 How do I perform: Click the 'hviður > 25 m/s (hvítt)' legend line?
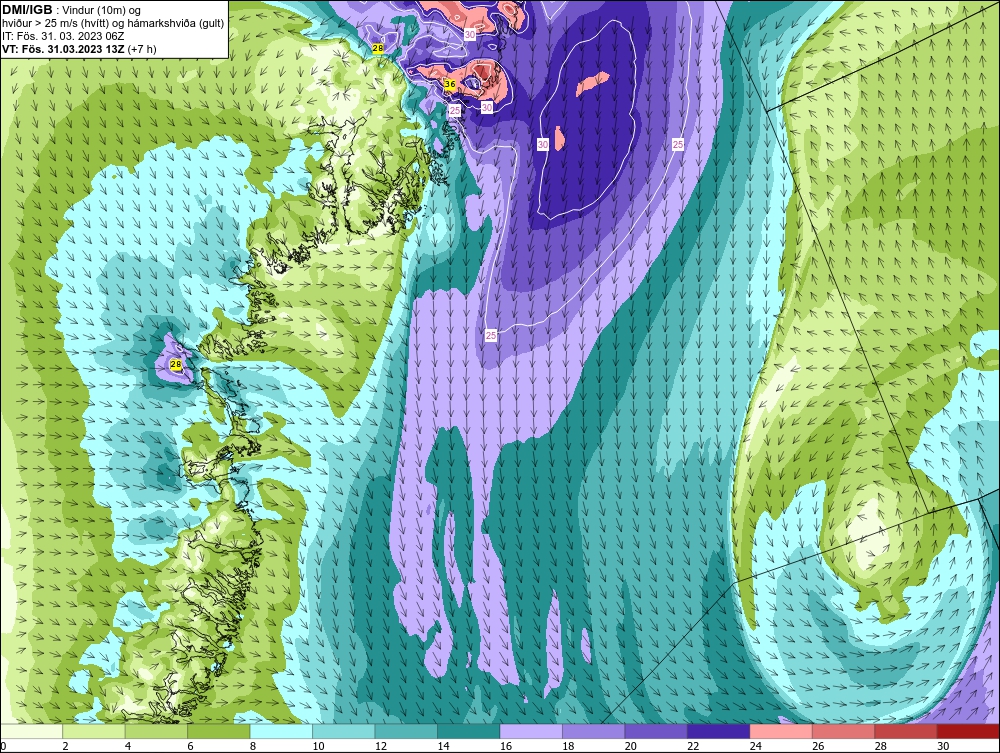[x=113, y=23]
